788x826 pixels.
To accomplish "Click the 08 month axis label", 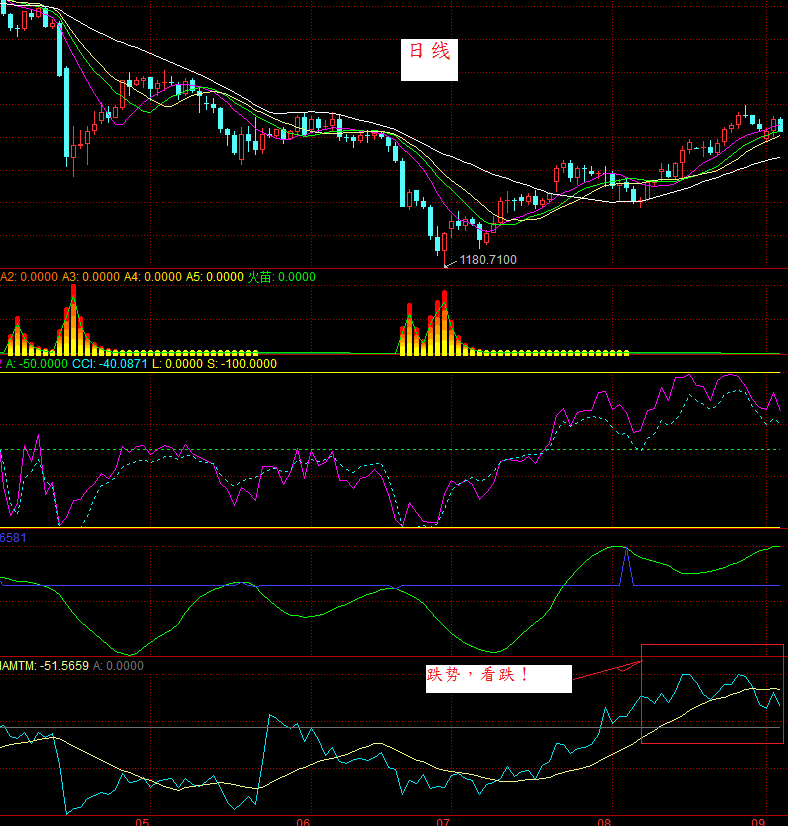I will pyautogui.click(x=604, y=822).
